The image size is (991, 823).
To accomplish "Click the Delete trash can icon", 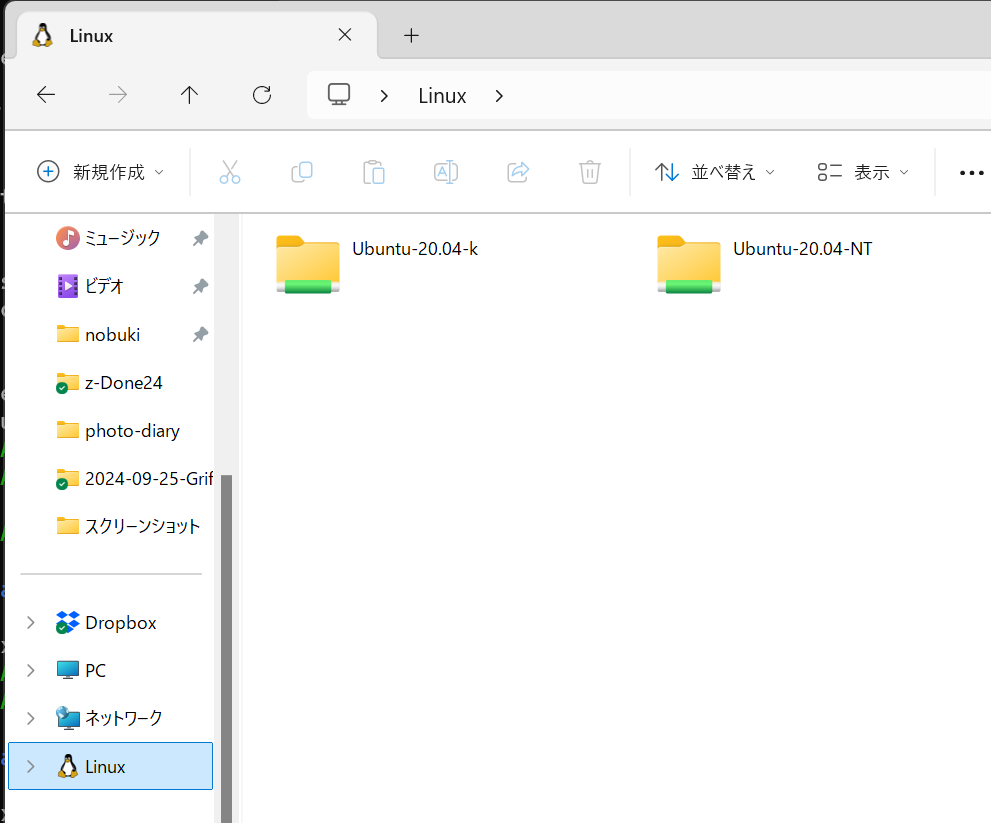I will pos(590,172).
